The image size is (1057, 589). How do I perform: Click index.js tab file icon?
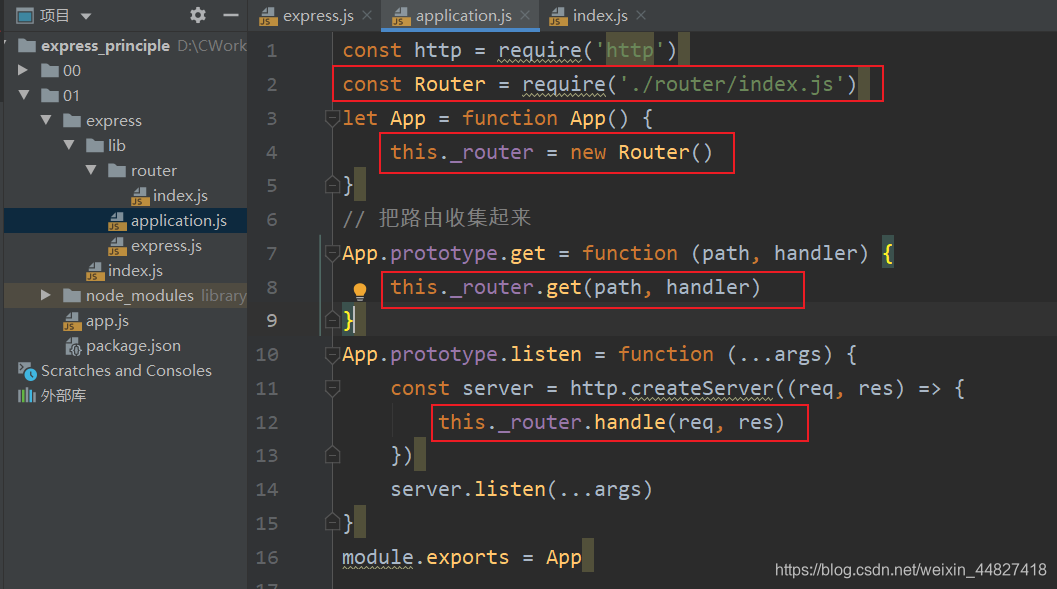(x=558, y=16)
